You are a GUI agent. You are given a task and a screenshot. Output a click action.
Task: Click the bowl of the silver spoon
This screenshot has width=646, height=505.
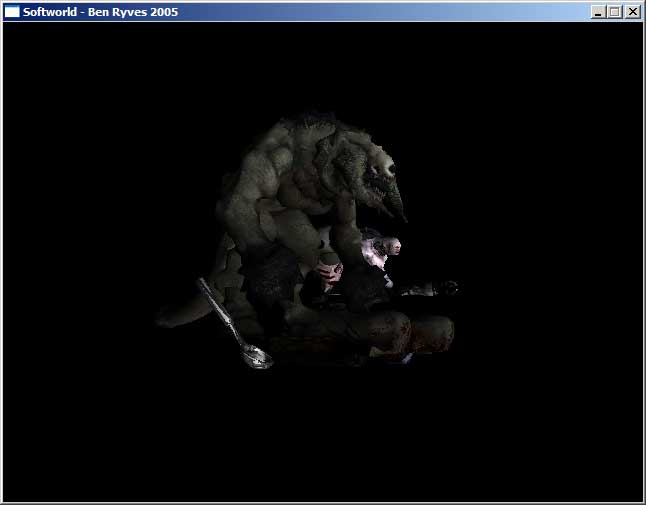(256, 356)
